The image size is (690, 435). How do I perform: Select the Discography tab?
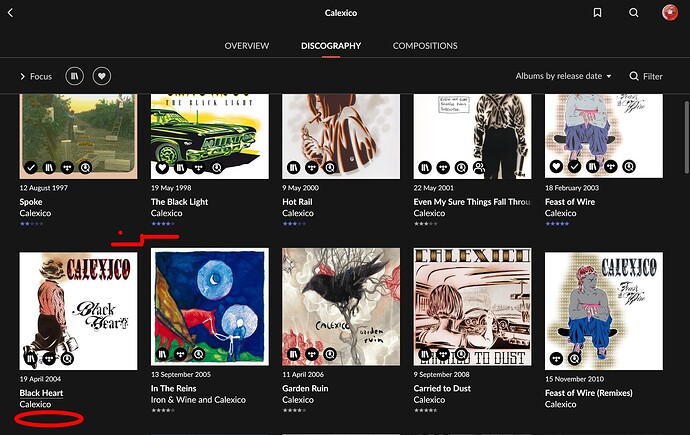[x=331, y=46]
